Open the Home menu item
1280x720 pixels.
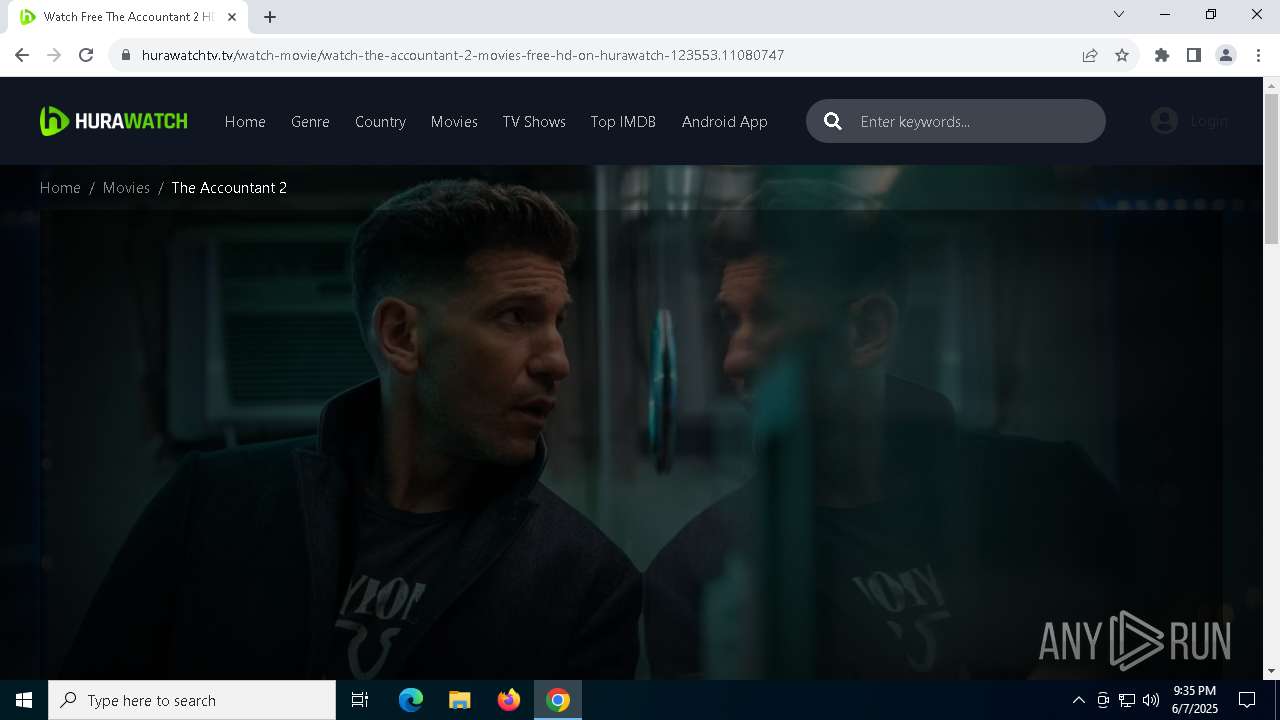[x=245, y=121]
